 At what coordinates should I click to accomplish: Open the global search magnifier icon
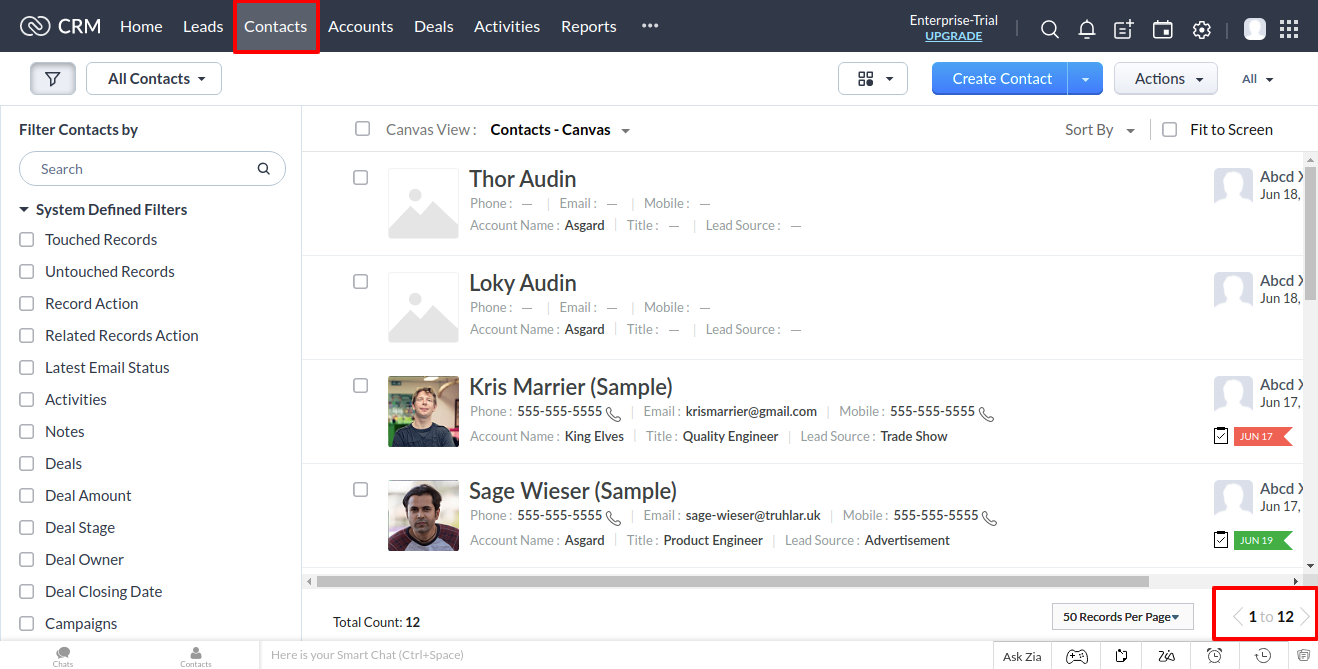click(x=1049, y=30)
